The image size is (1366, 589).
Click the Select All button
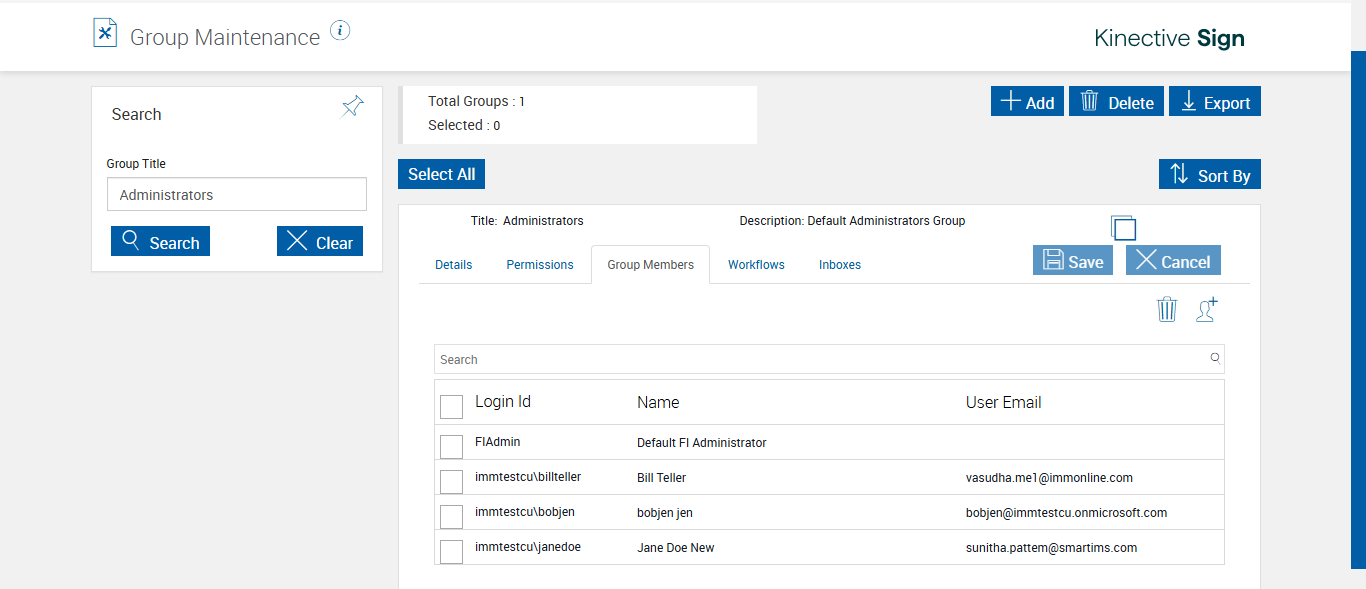point(441,174)
